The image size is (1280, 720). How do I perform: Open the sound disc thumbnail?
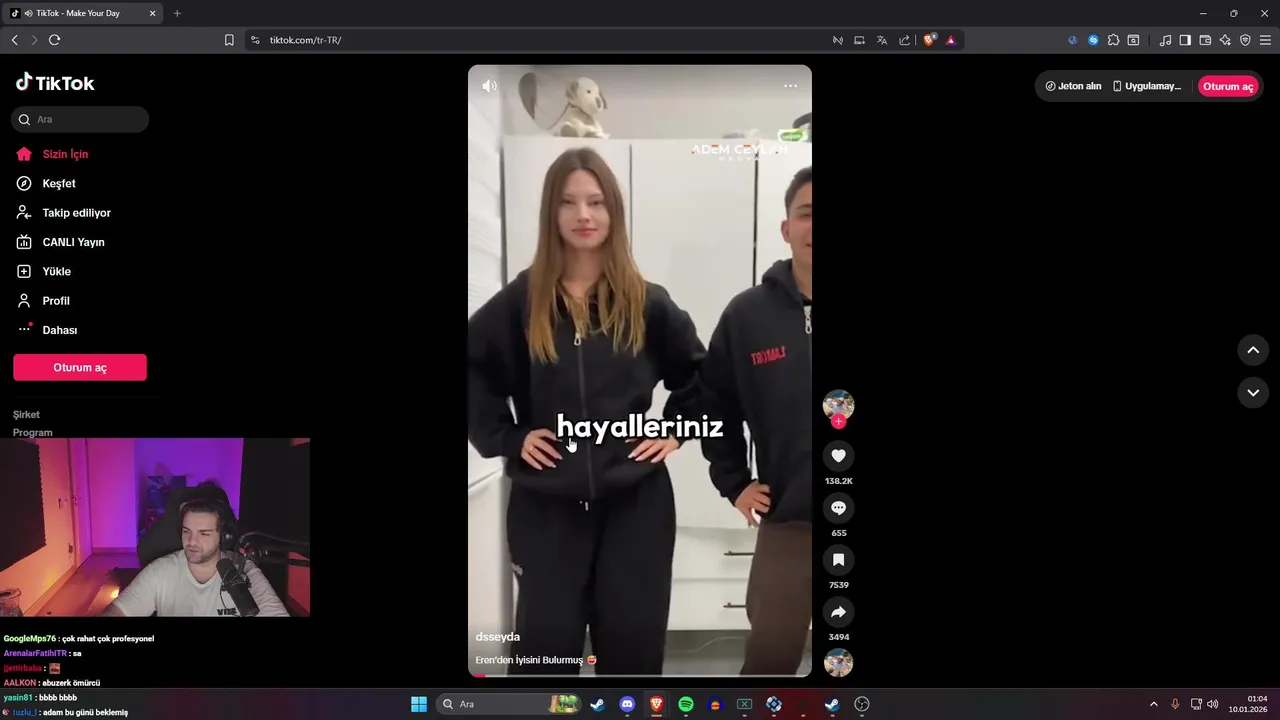click(x=838, y=662)
